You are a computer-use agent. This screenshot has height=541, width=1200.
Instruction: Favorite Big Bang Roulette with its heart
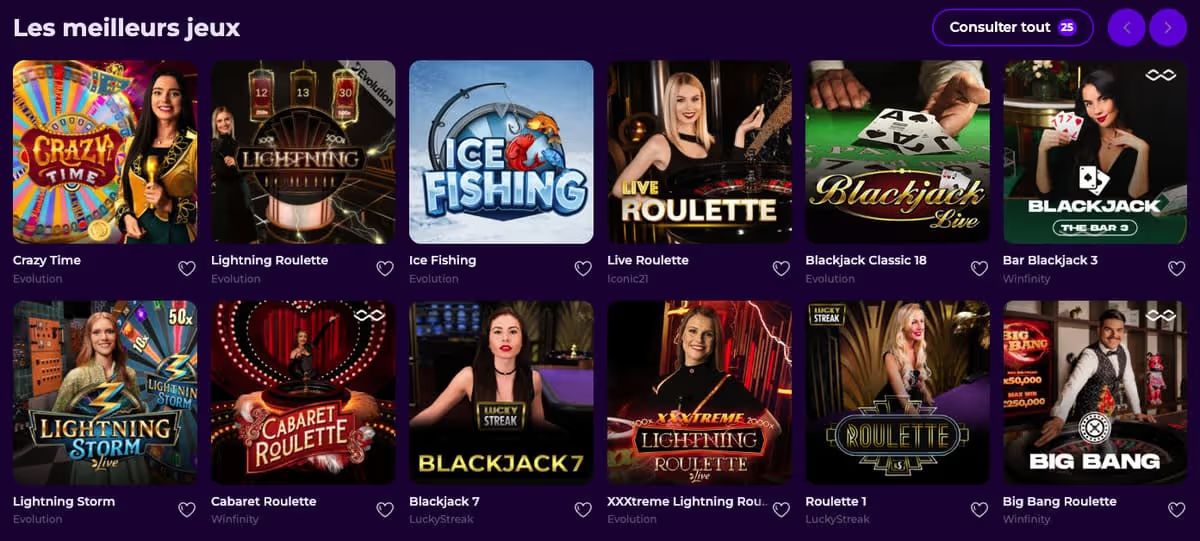(x=1177, y=510)
